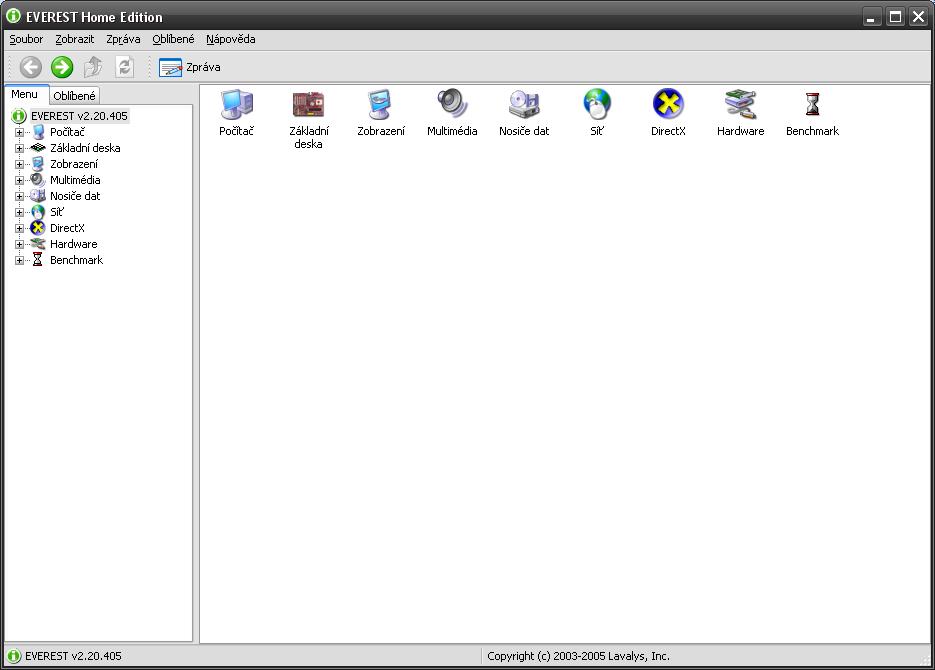
Task: Click the Up level toolbar icon
Action: (93, 67)
